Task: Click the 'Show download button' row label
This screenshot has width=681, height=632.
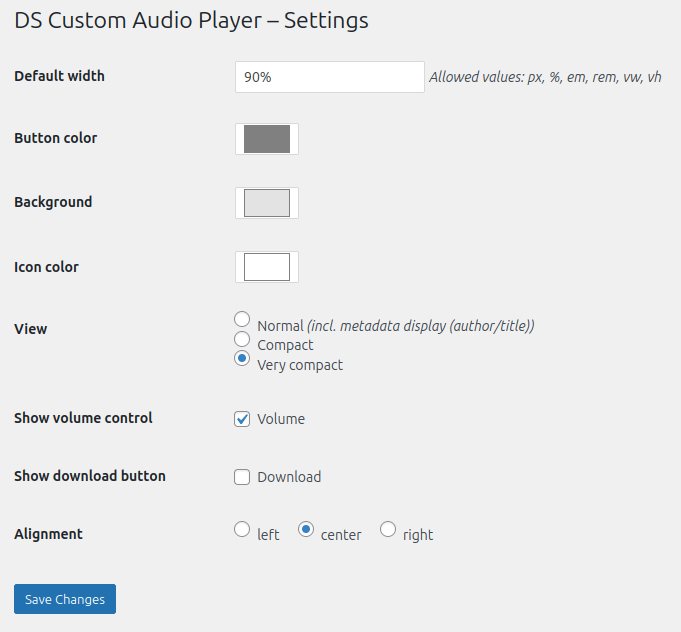Action: [89, 476]
